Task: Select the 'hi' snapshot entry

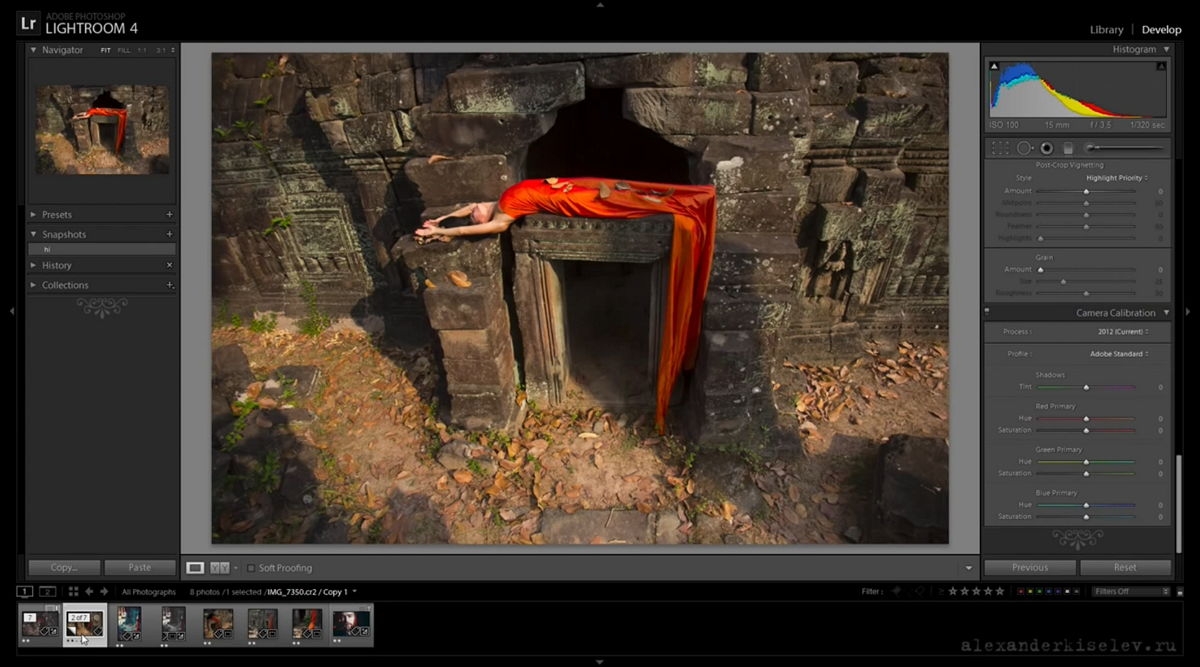Action: pyautogui.click(x=102, y=249)
